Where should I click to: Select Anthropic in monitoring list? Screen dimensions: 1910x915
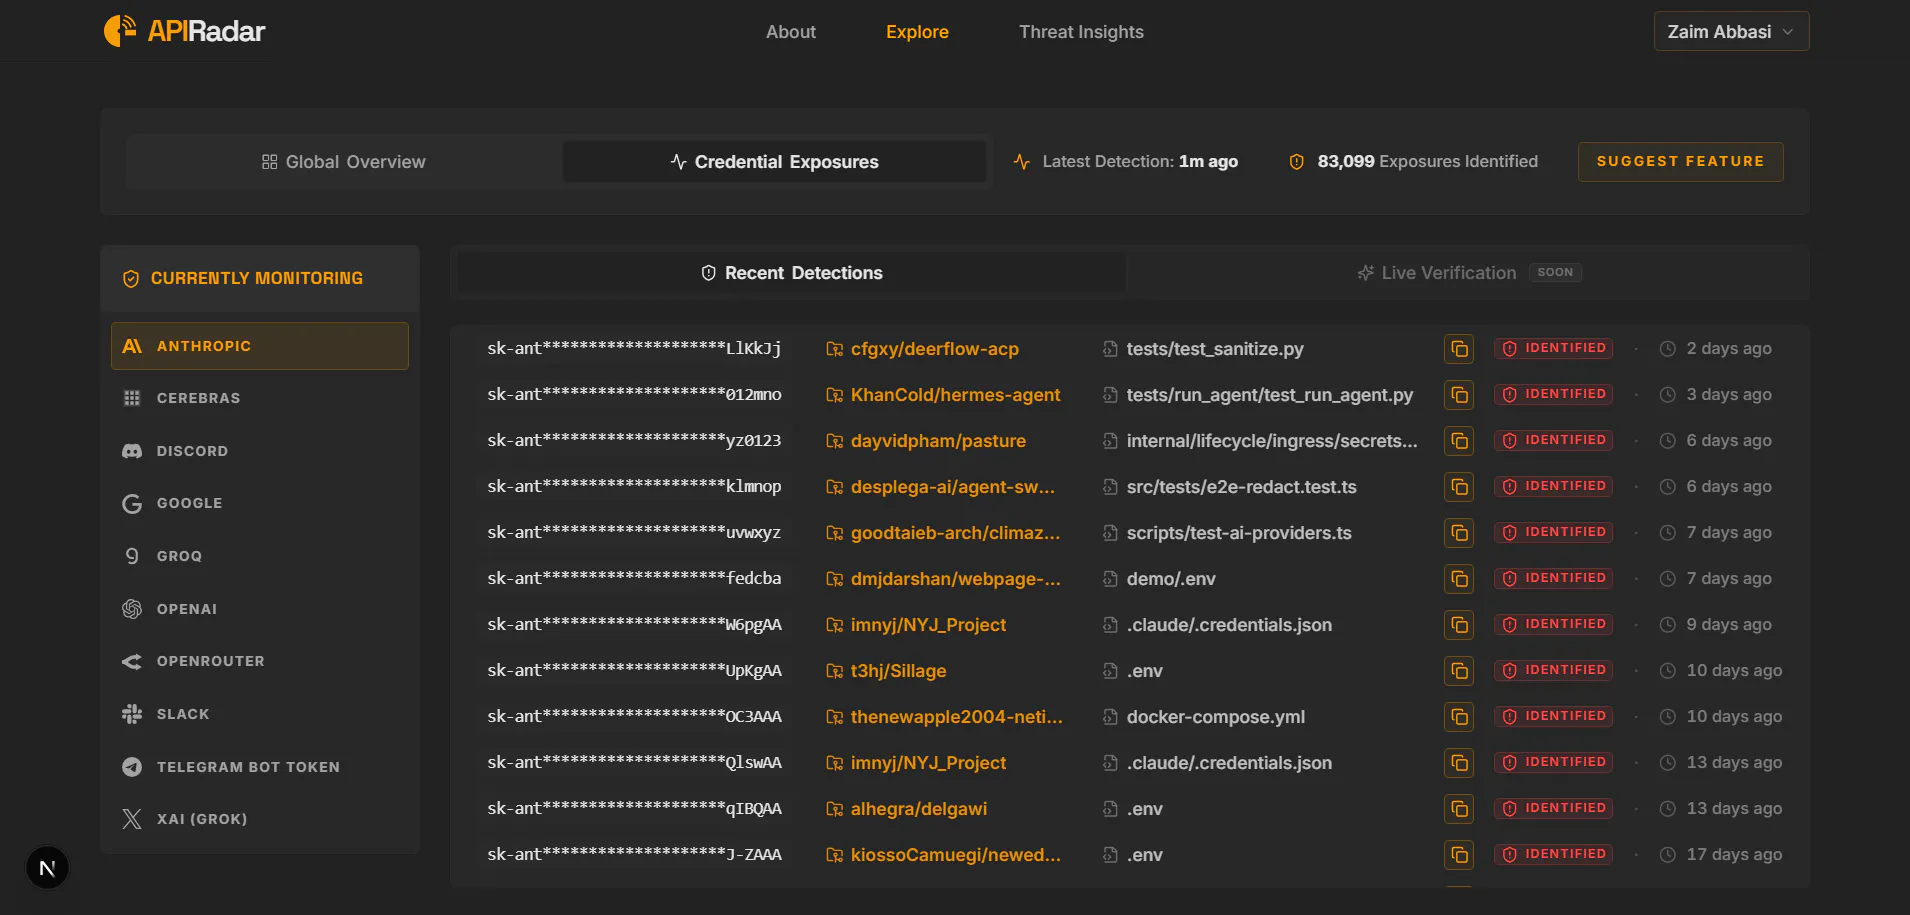260,346
